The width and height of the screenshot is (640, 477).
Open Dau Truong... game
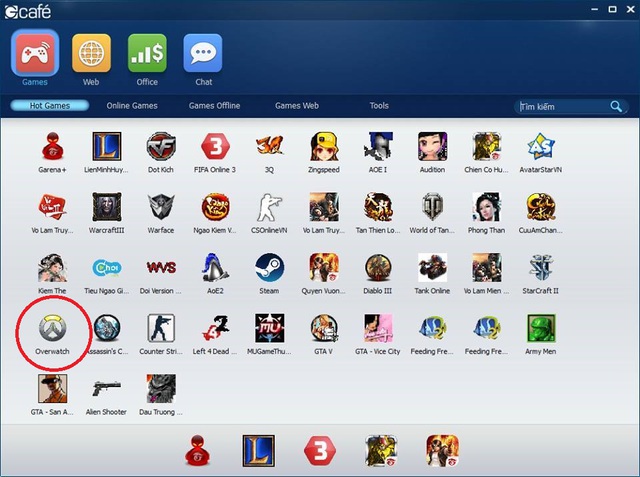[161, 395]
